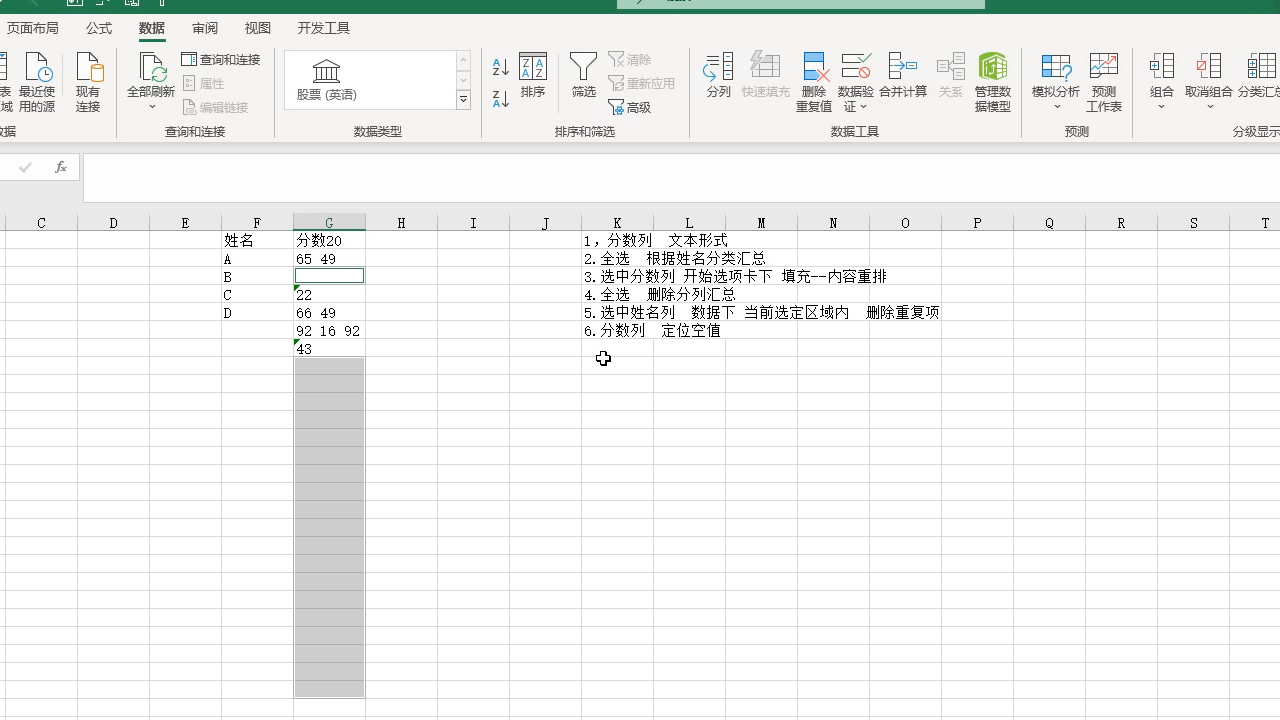Click Reapply (重新应用) filter button
This screenshot has width=1280, height=720.
point(642,84)
